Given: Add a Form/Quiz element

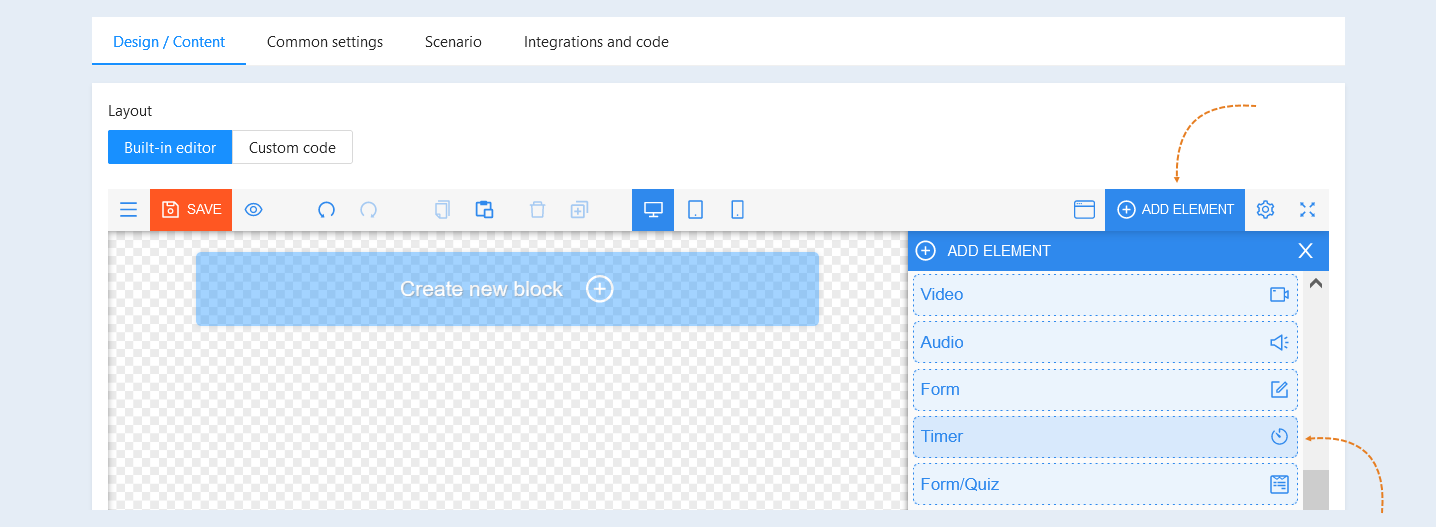Looking at the screenshot, I should [x=1105, y=484].
